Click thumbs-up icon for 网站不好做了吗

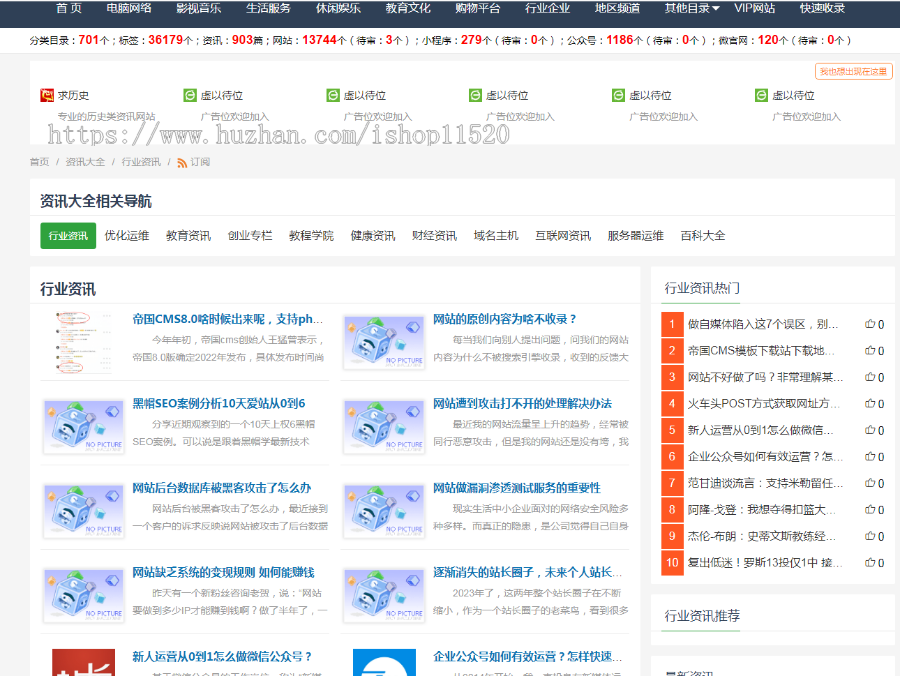coord(870,377)
